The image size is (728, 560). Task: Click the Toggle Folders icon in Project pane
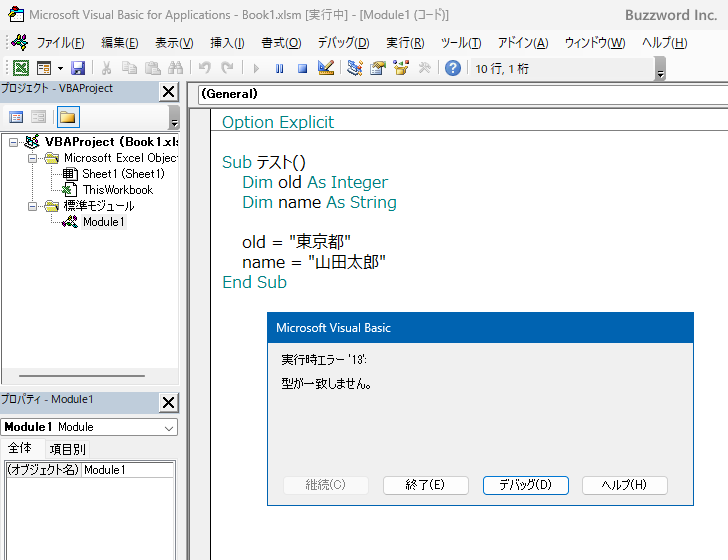(x=68, y=117)
